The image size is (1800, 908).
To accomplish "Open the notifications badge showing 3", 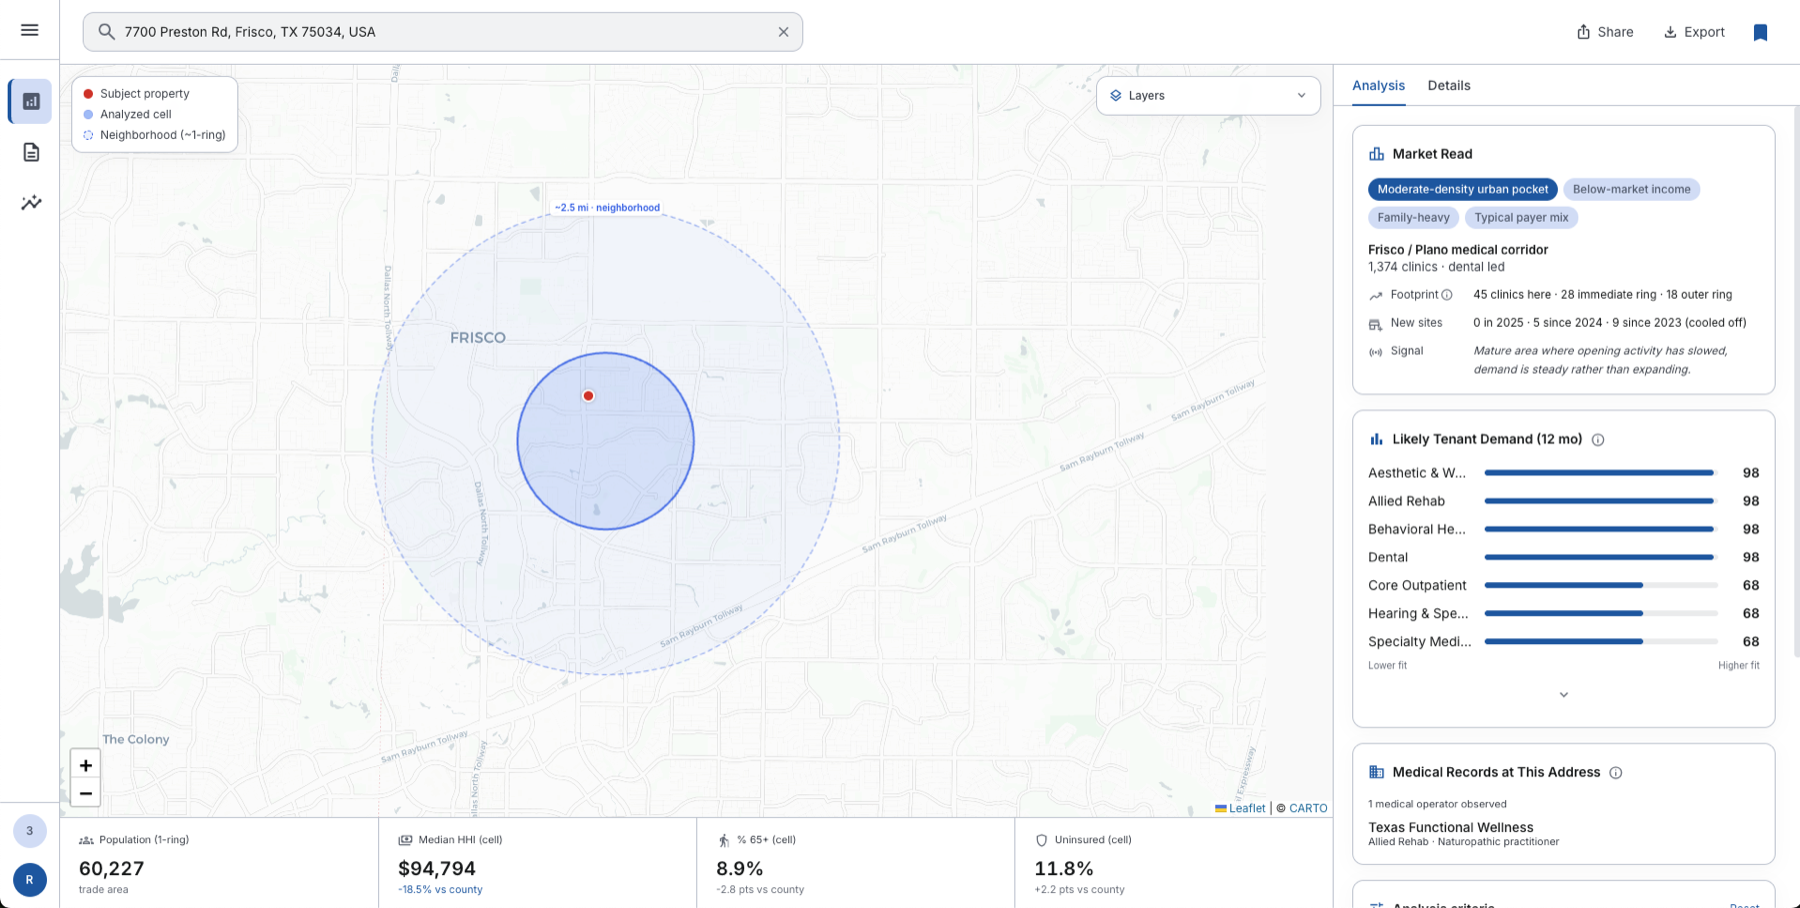I will [30, 830].
